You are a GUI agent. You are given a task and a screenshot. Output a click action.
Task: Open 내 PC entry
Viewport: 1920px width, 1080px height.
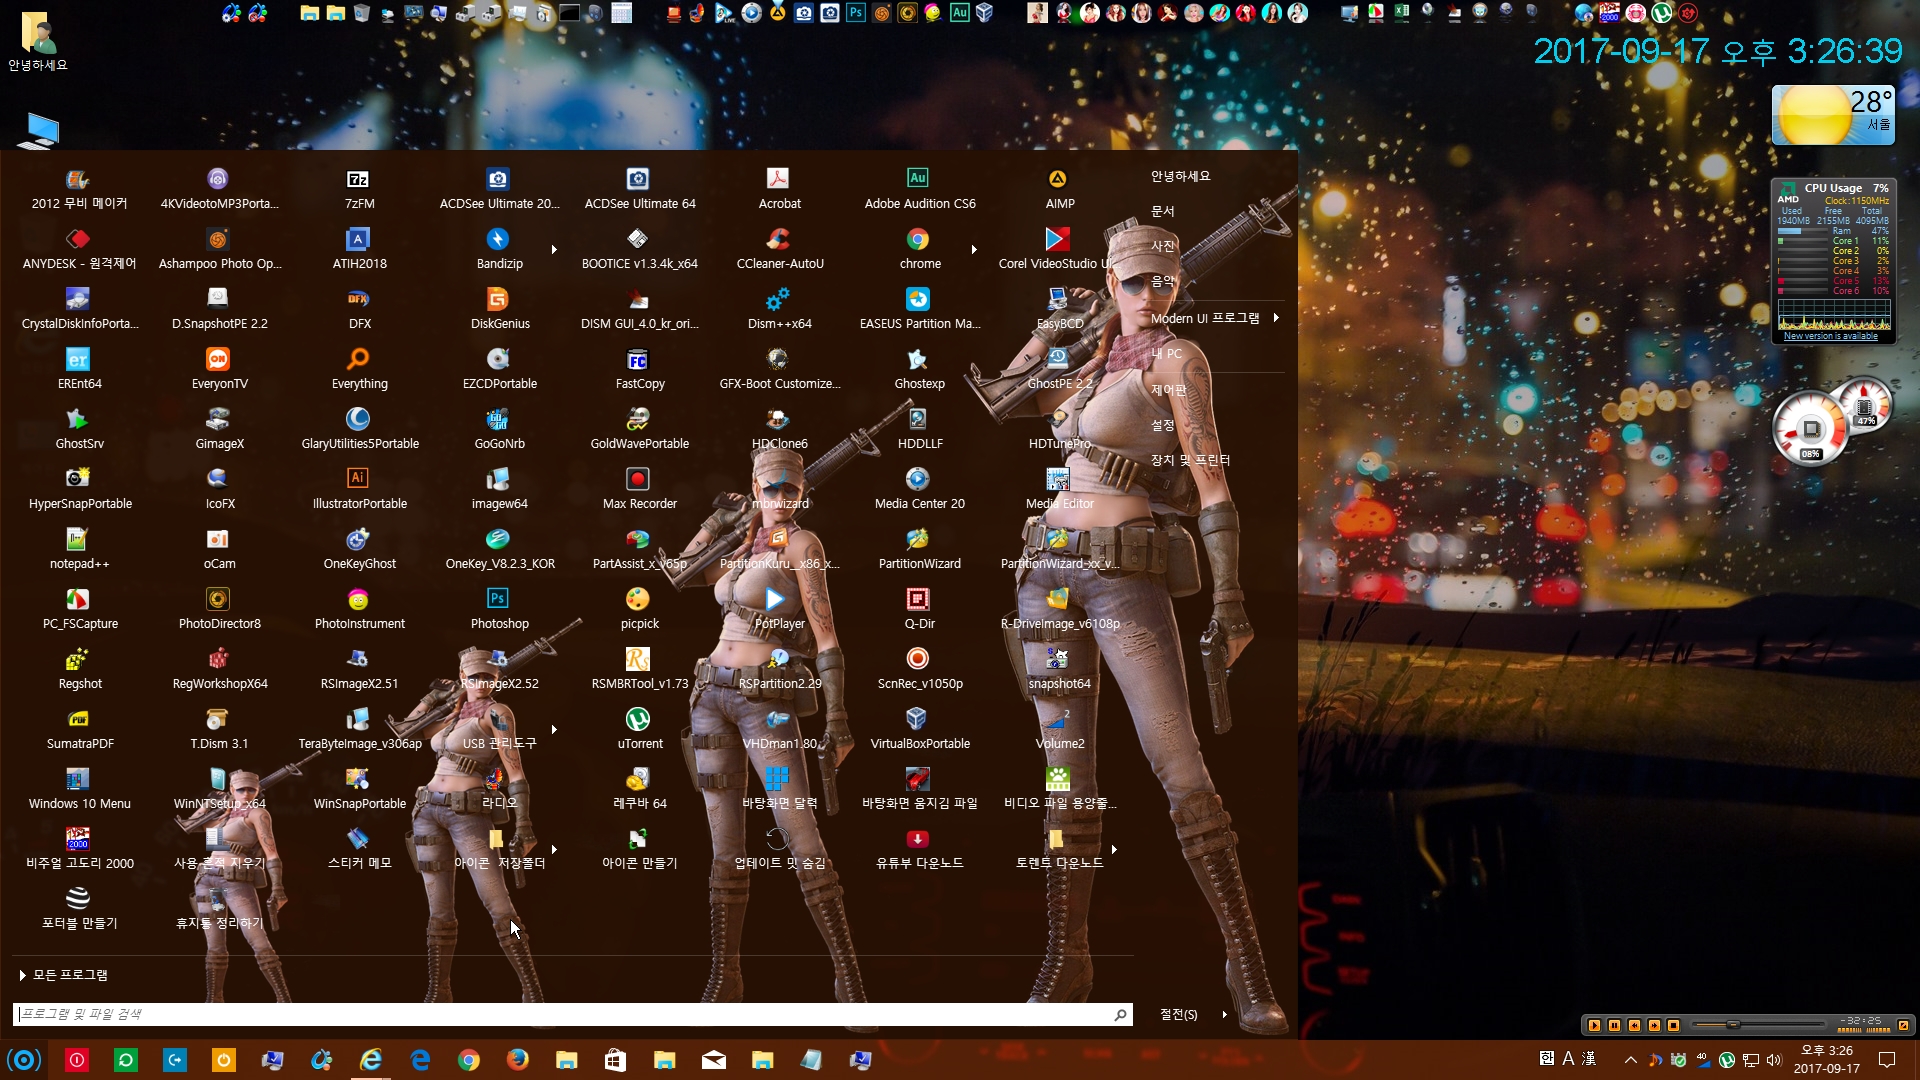(1166, 353)
